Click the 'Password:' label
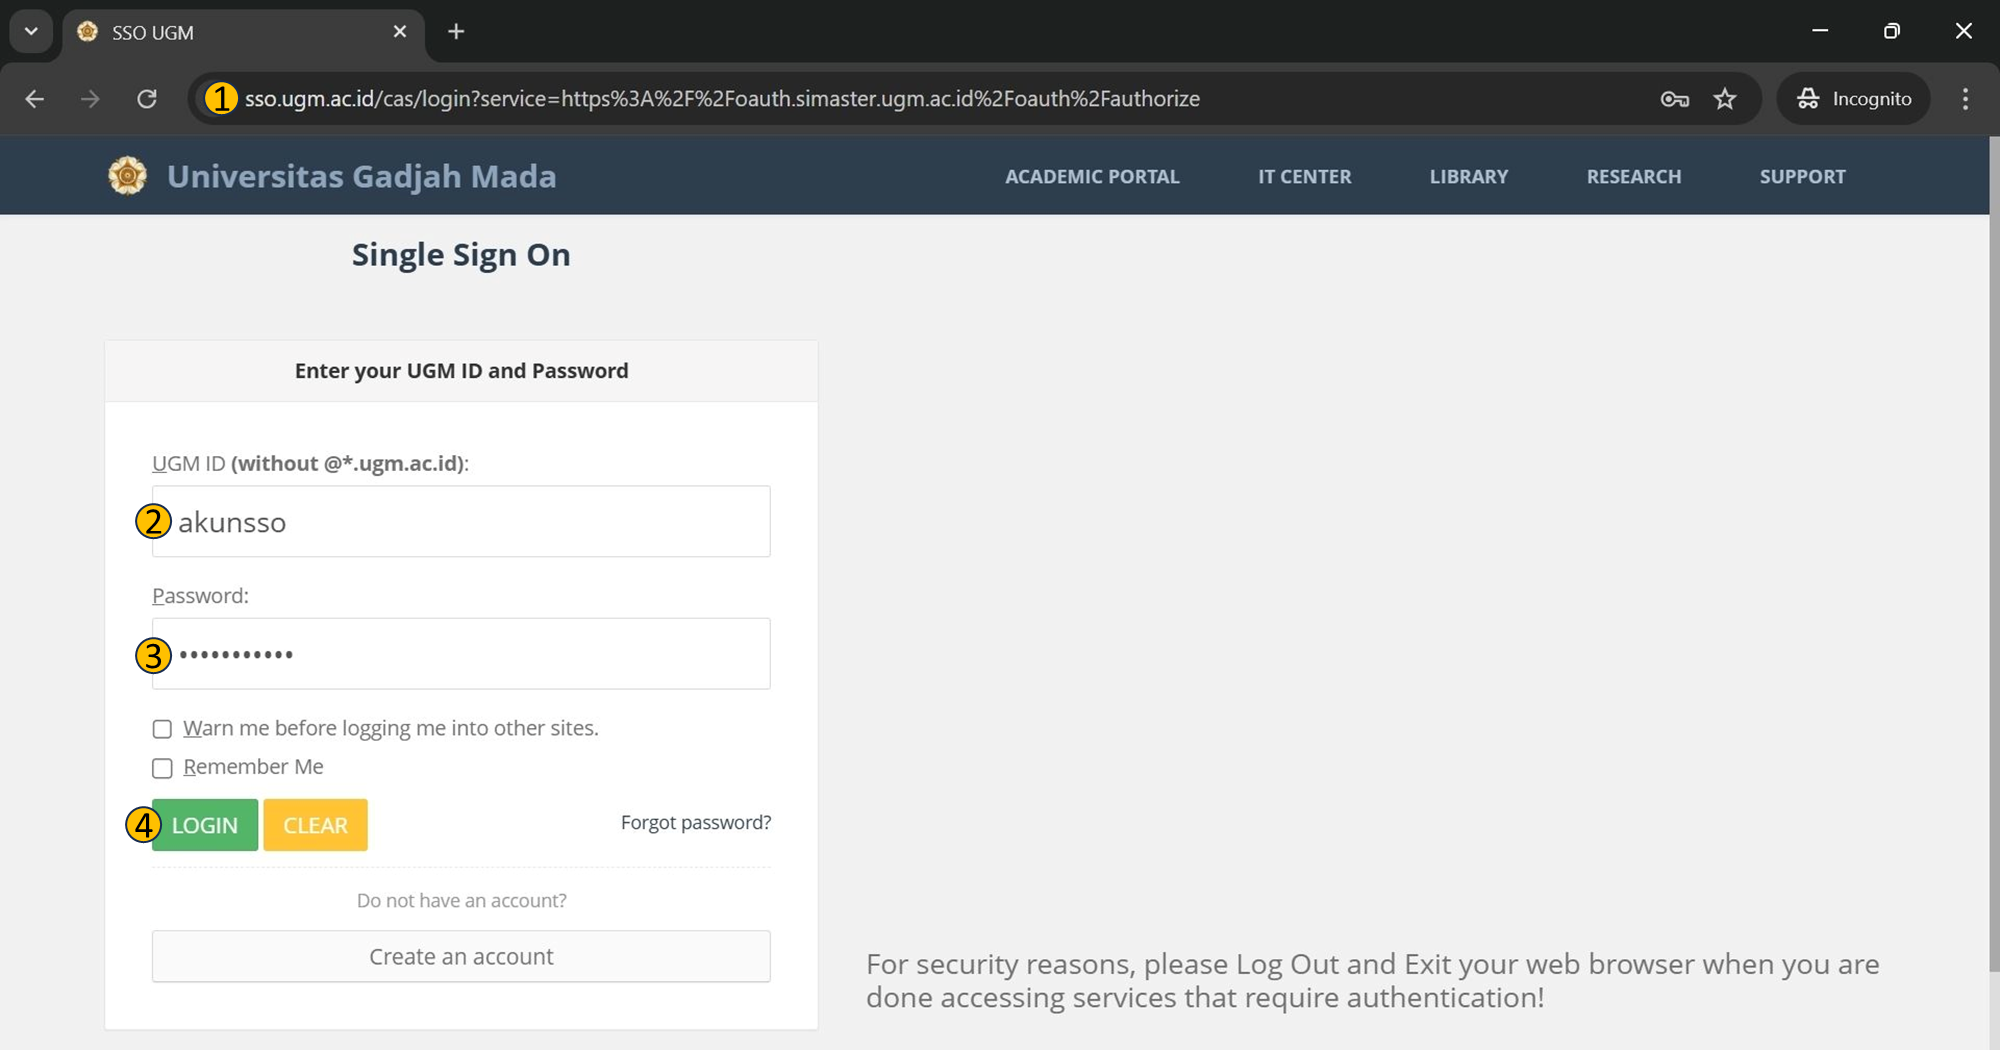Image resolution: width=2000 pixels, height=1050 pixels. (x=200, y=596)
